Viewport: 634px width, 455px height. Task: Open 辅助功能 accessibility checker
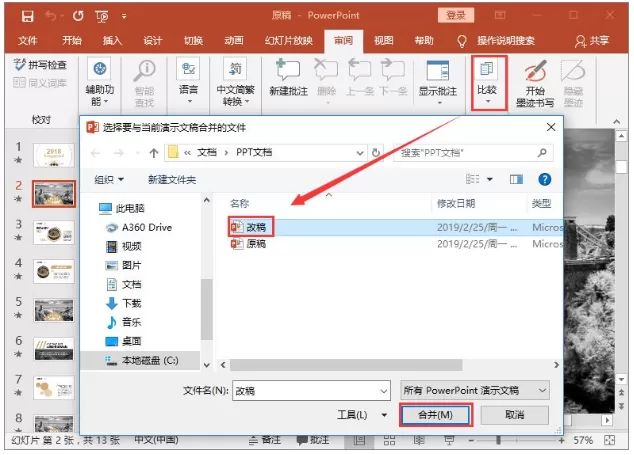coord(100,83)
